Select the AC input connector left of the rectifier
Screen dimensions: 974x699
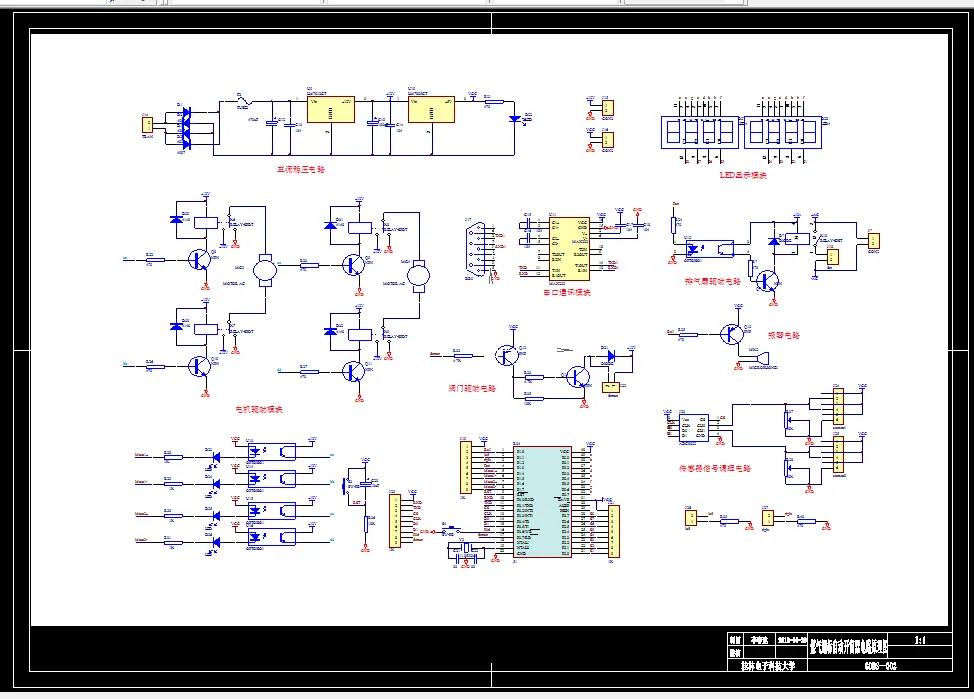coord(147,125)
